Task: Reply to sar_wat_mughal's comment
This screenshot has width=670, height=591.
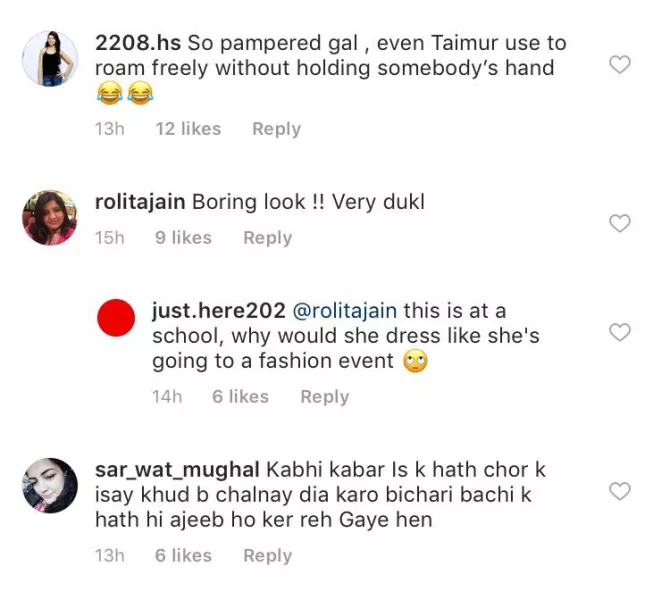Action: 267,556
